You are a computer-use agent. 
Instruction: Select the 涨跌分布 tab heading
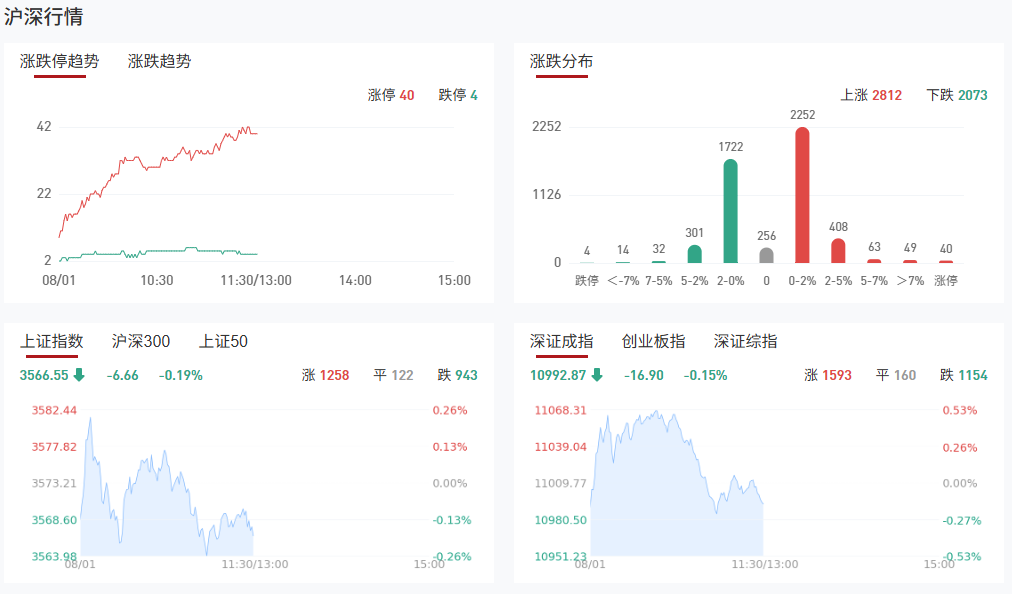[x=561, y=61]
